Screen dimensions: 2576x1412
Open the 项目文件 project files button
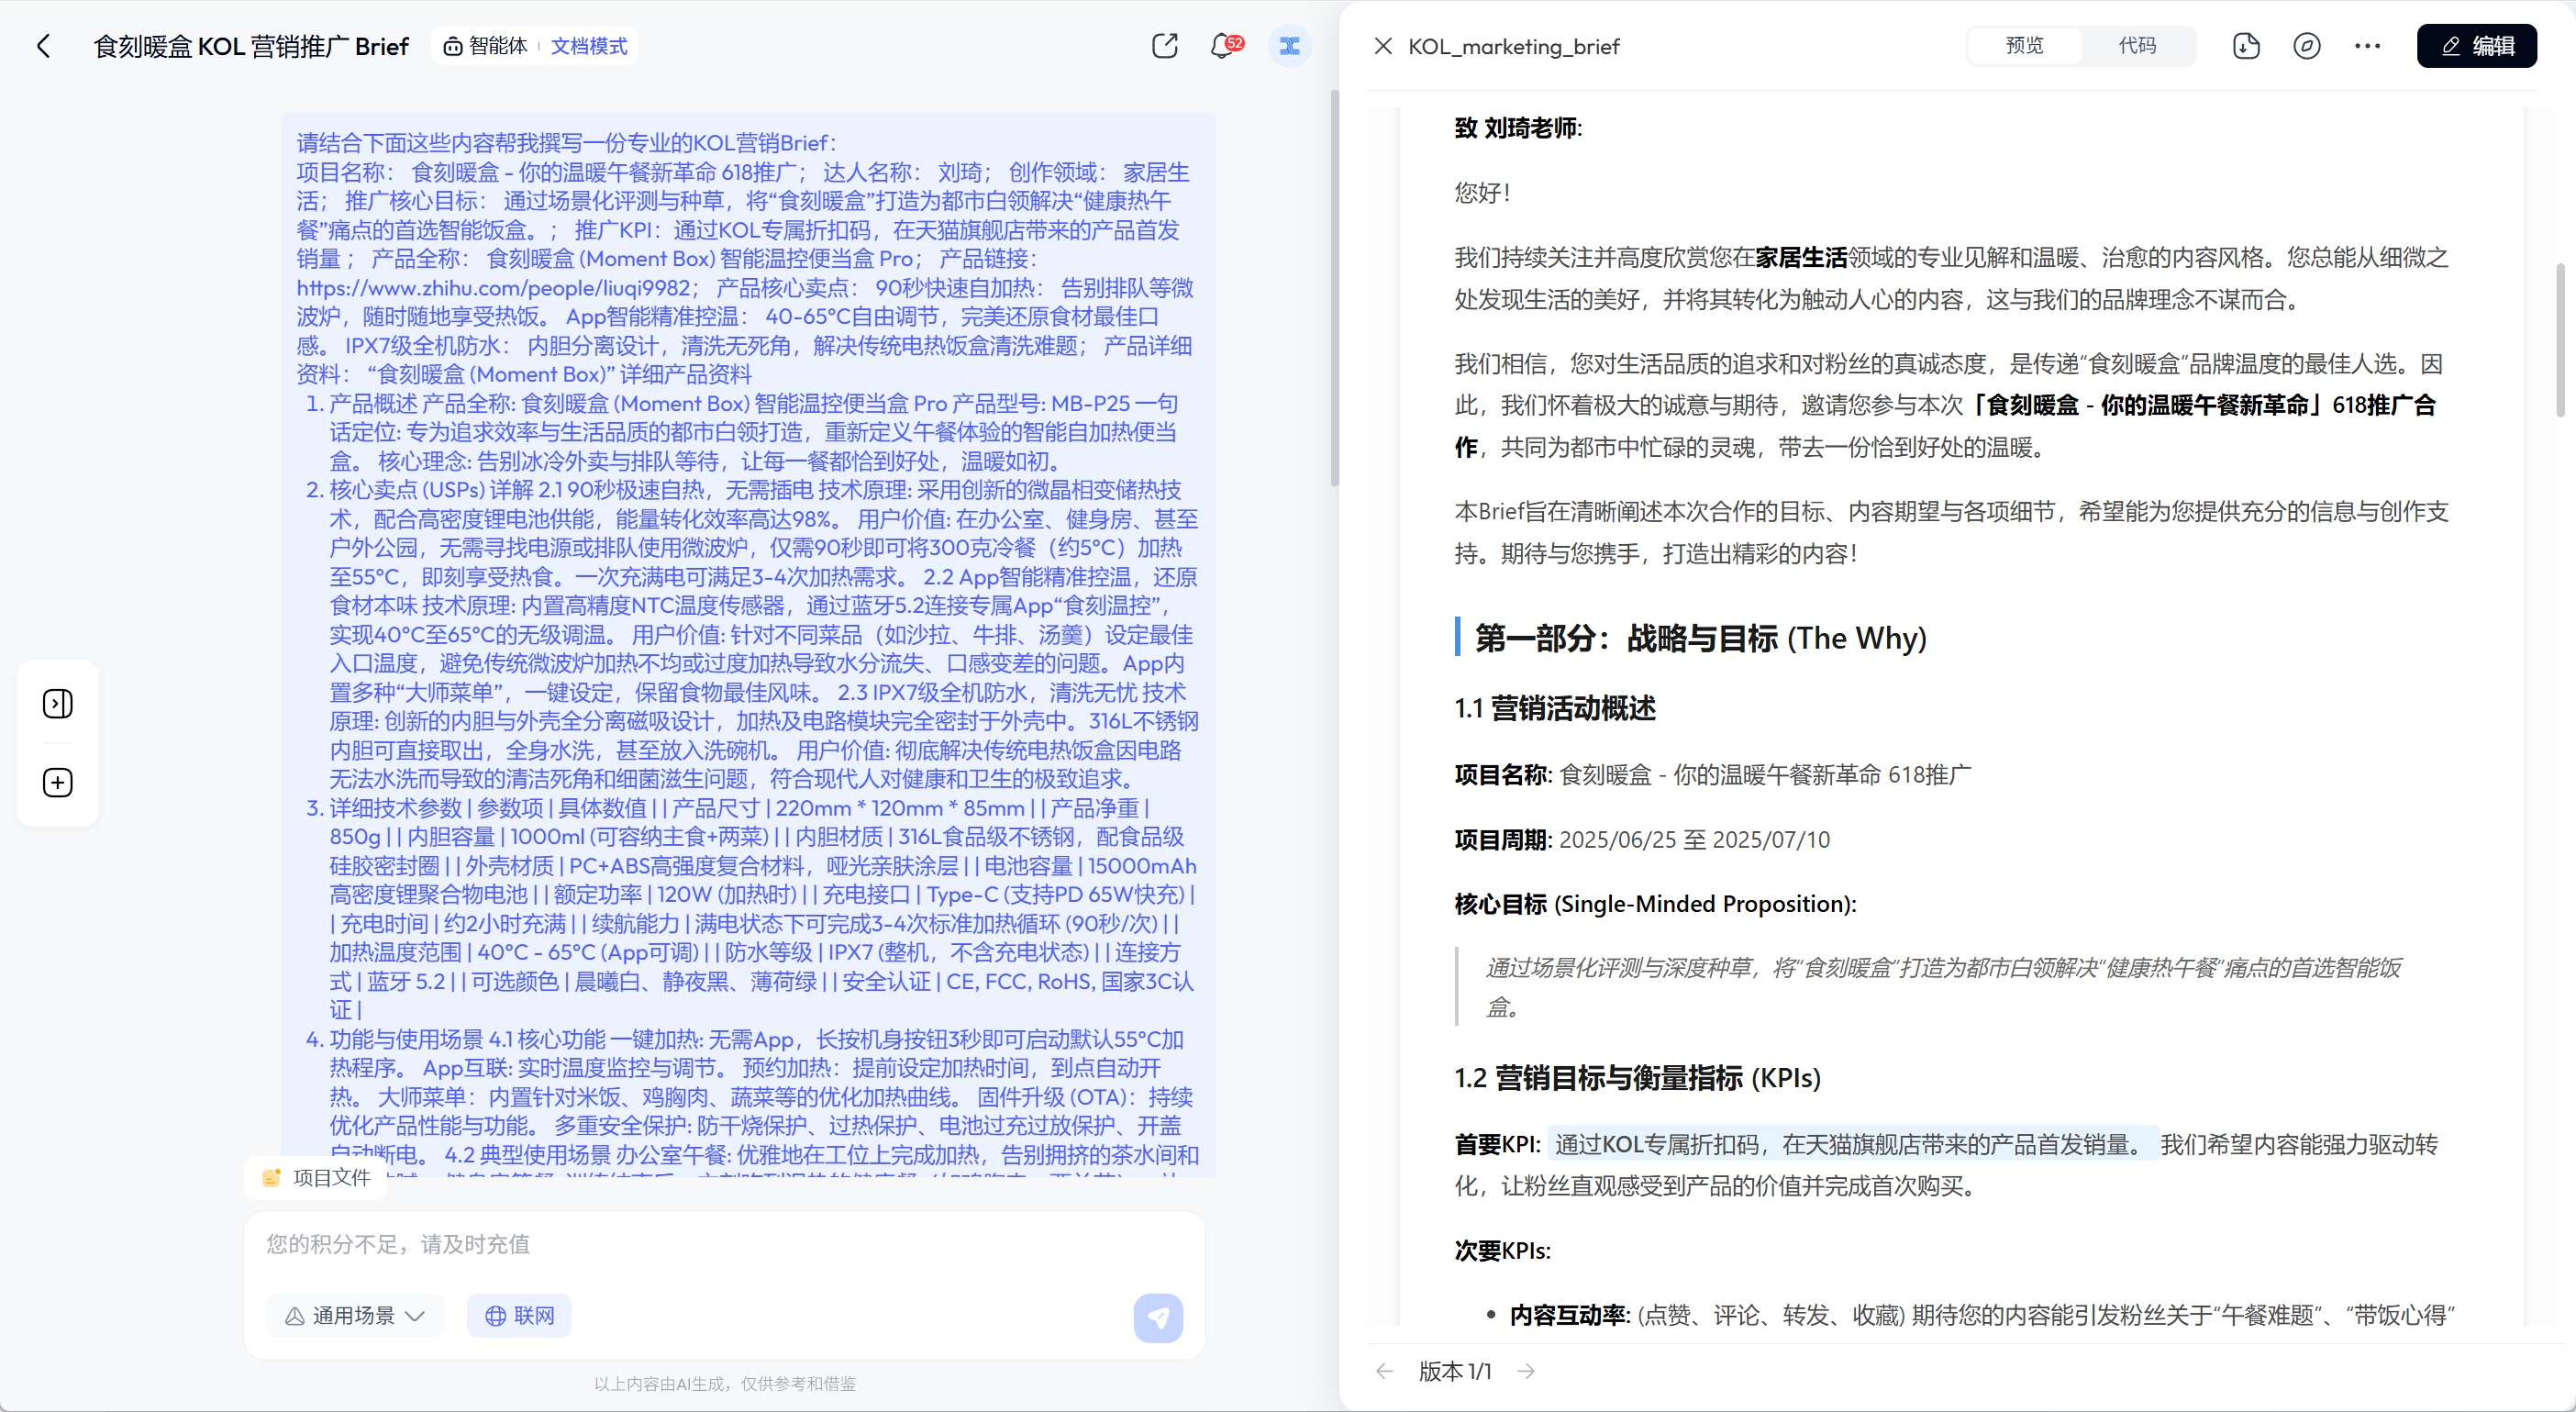point(317,1178)
